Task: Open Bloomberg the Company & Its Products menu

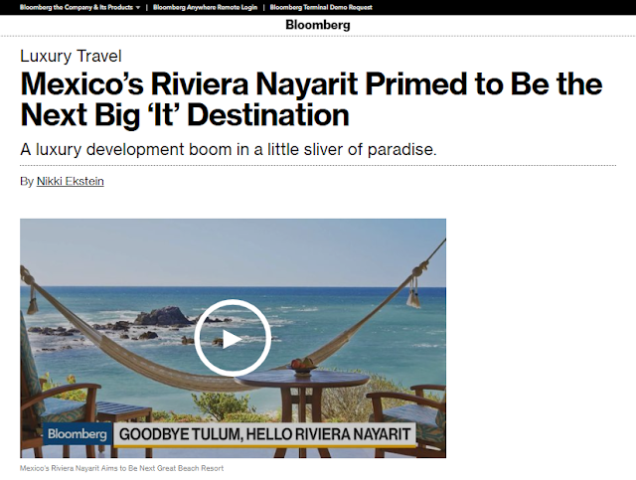Action: coord(76,7)
